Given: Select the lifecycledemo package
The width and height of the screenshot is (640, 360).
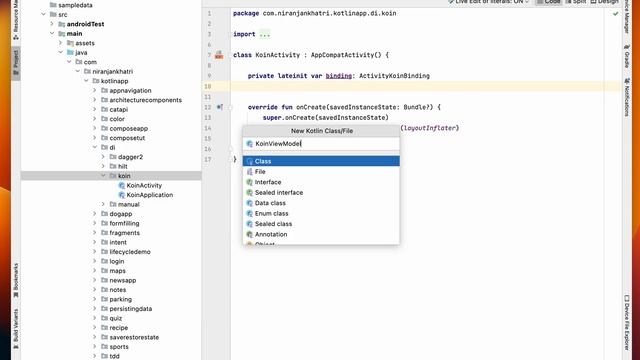Looking at the screenshot, I should 130,252.
